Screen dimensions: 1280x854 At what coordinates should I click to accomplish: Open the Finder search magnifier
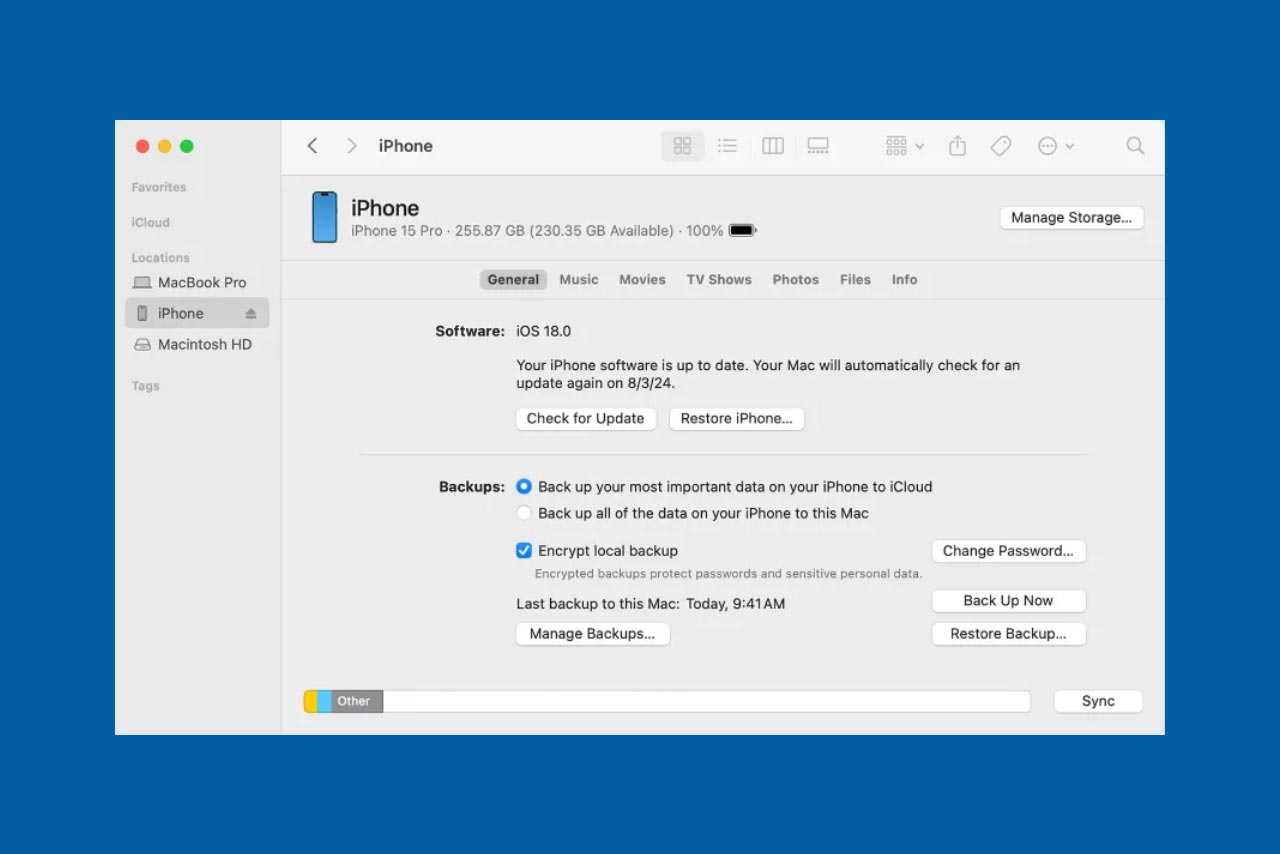1134,146
